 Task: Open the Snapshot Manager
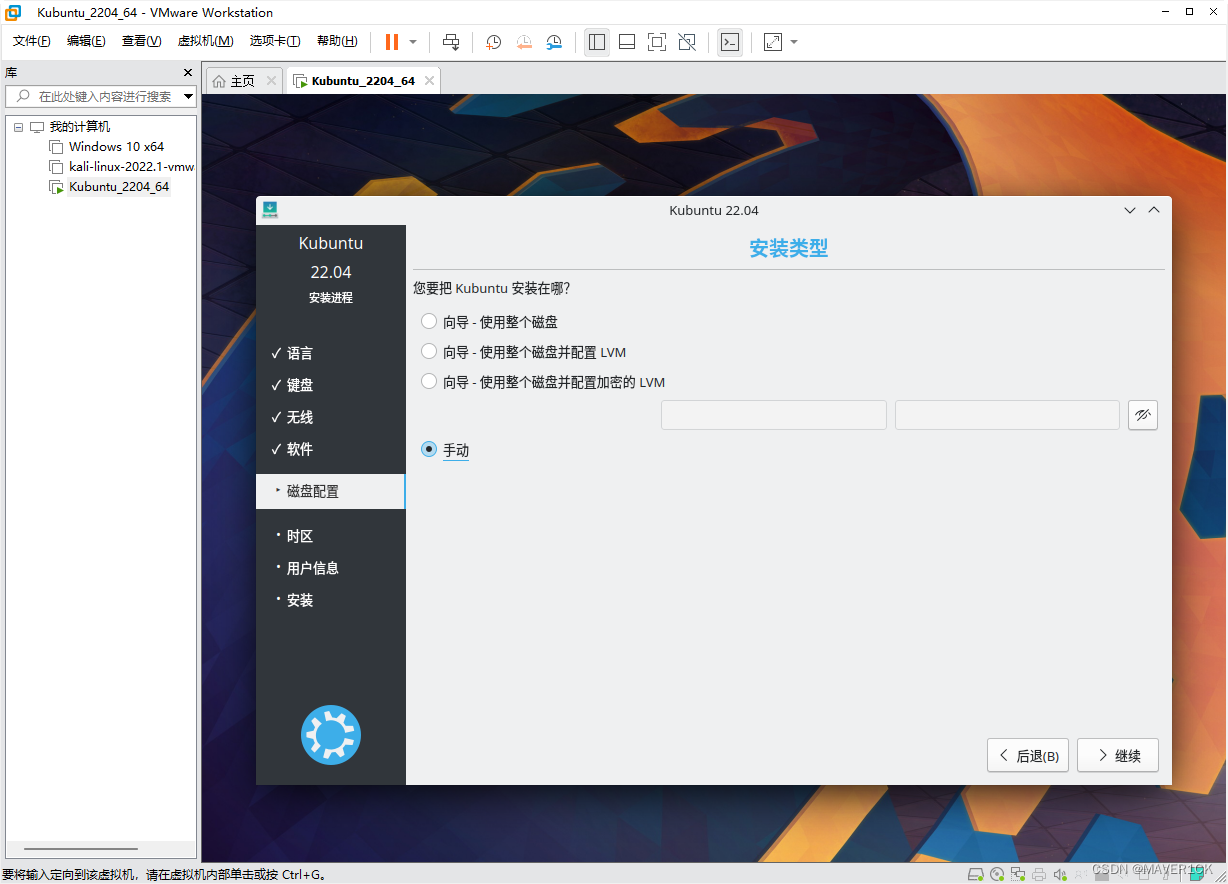coord(554,42)
